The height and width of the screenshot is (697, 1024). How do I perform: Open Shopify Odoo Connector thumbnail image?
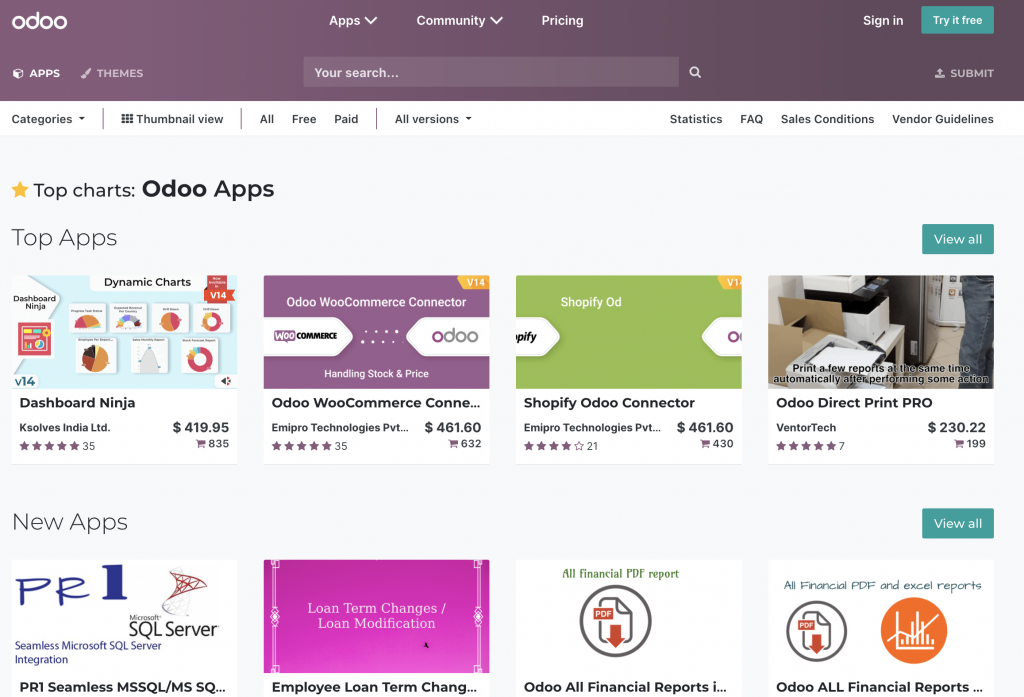coord(628,332)
